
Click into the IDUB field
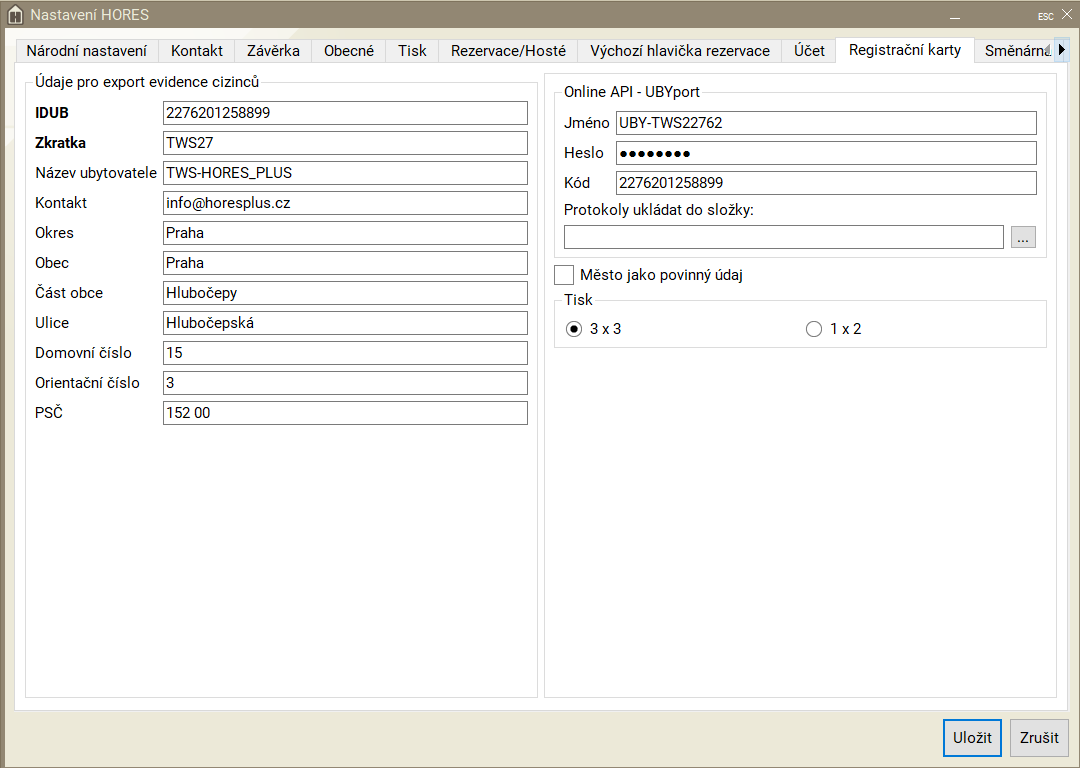(345, 113)
